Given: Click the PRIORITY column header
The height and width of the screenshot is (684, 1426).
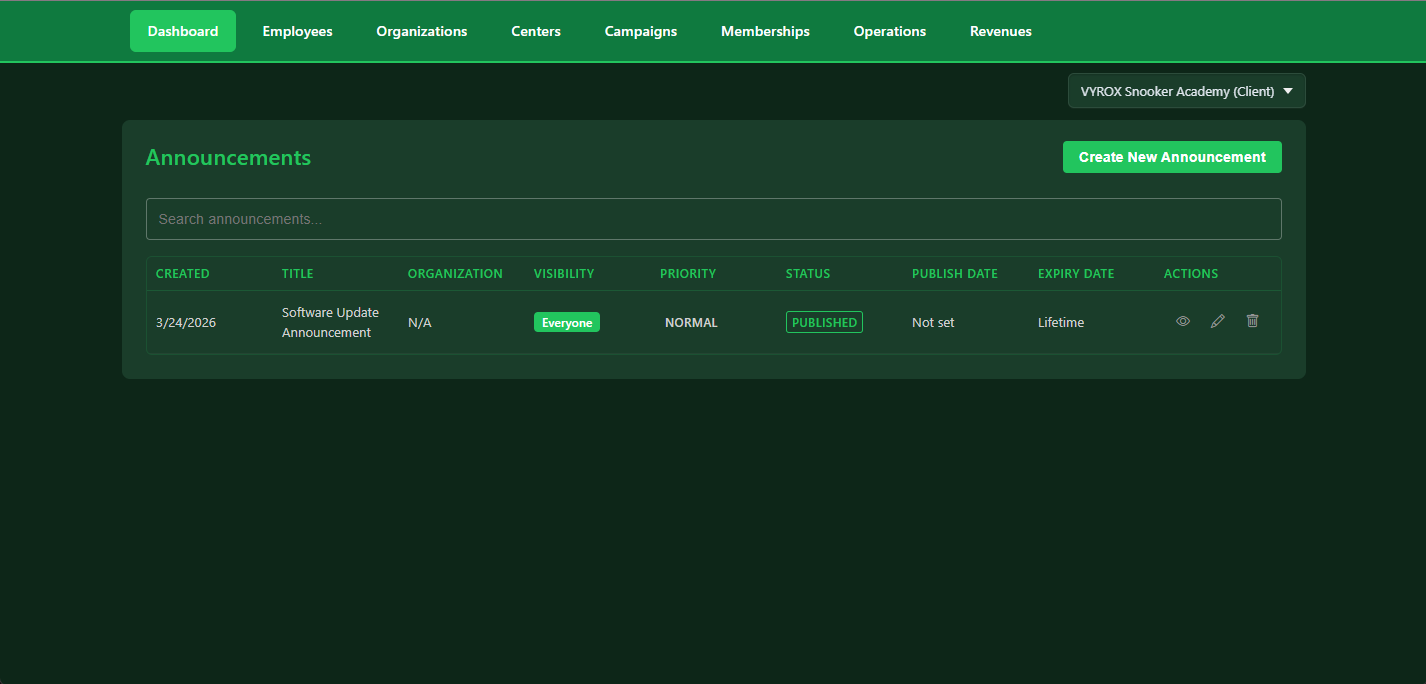Looking at the screenshot, I should pyautogui.click(x=688, y=273).
